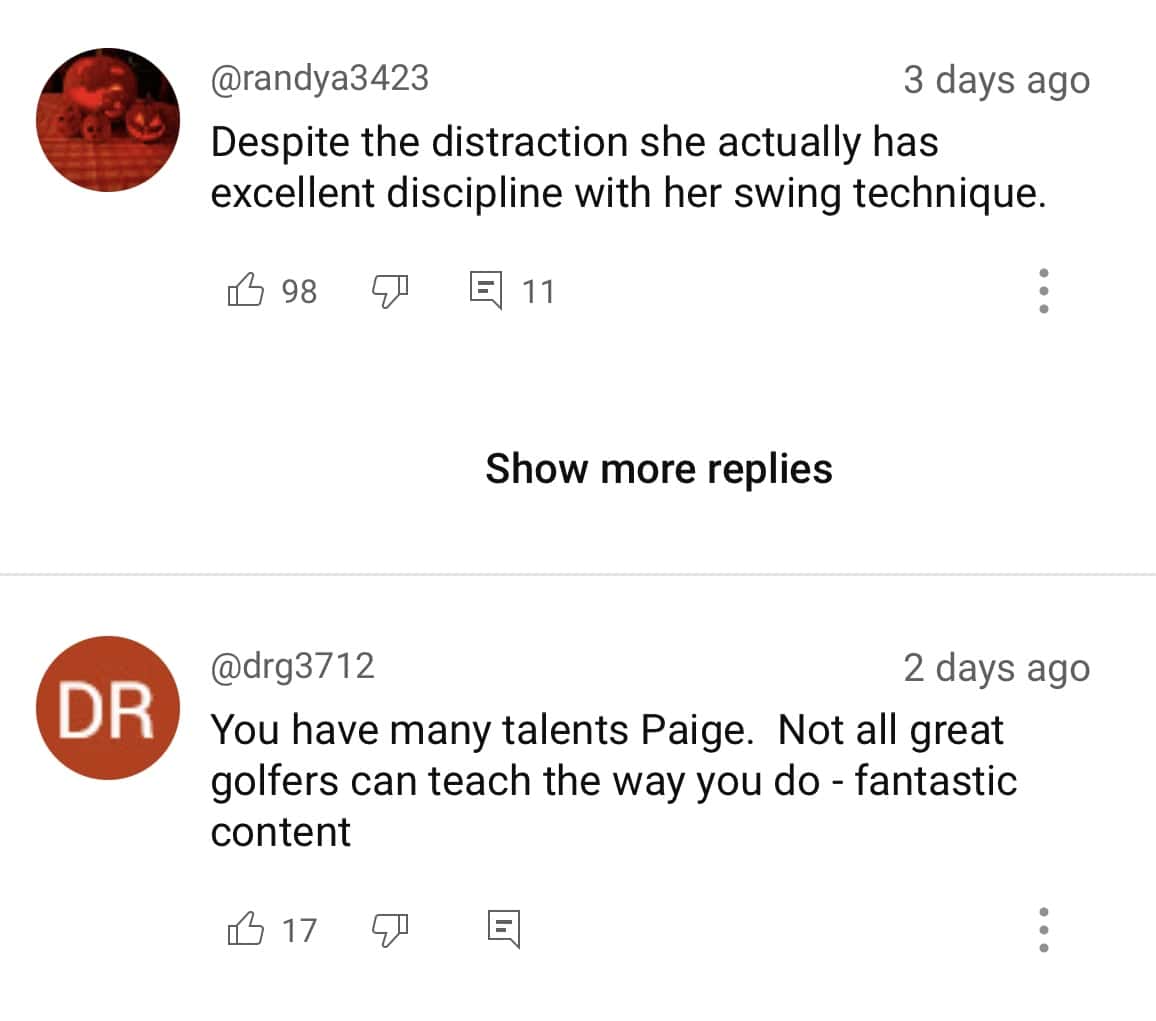Screen dimensions: 1156x1021
Task: Open the red DR avatar of @drg3712
Action: (108, 709)
